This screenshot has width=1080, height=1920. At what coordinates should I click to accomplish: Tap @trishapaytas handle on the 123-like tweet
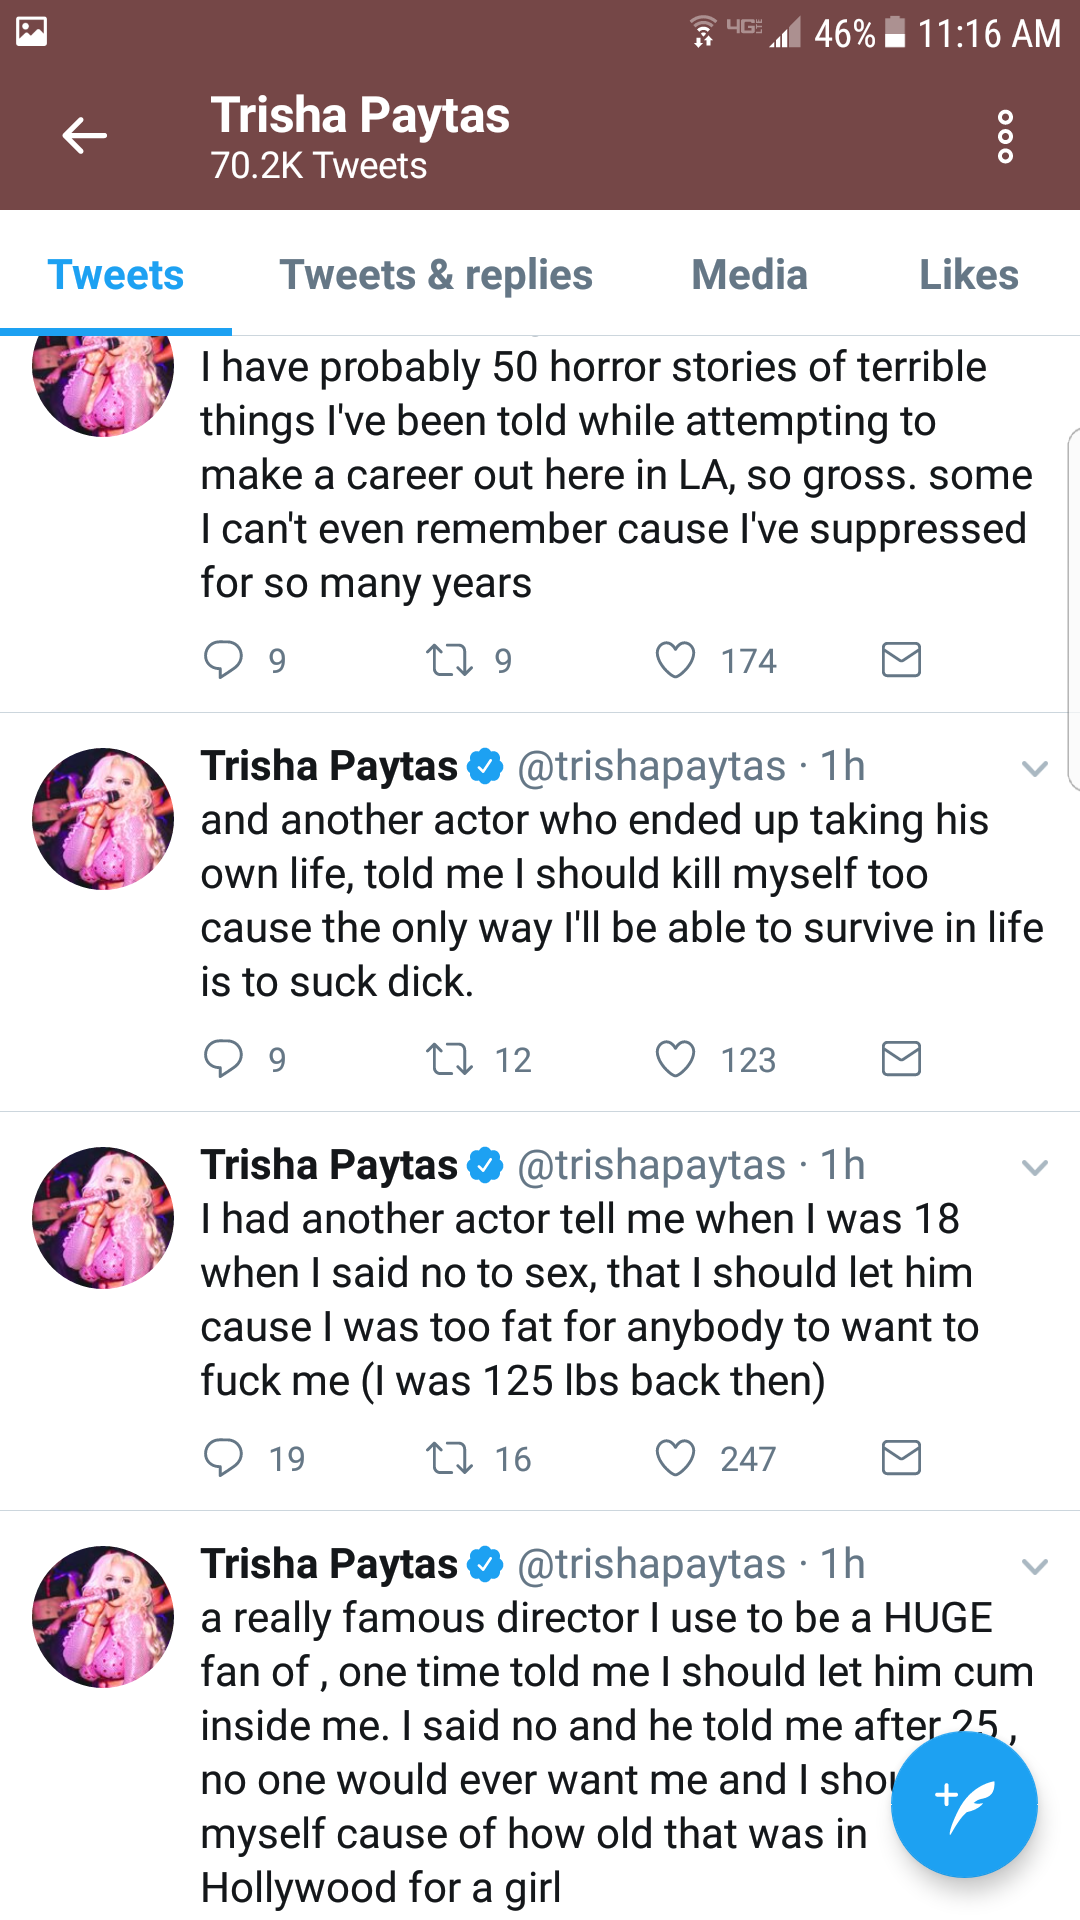point(651,767)
